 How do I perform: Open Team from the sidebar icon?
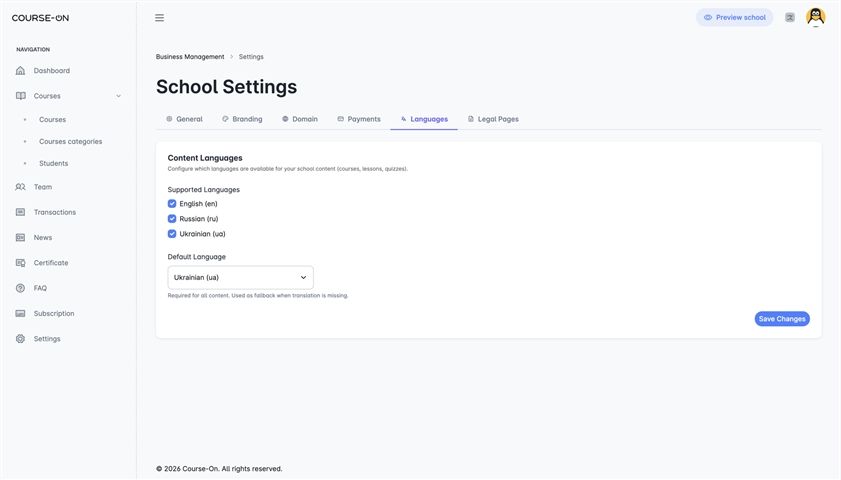20,187
